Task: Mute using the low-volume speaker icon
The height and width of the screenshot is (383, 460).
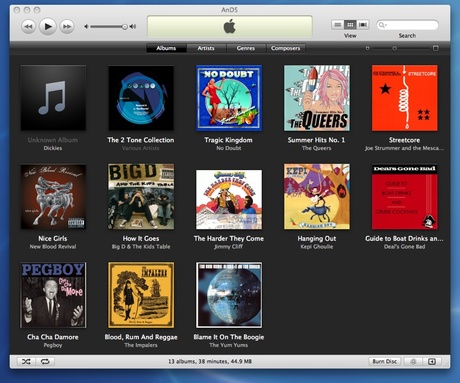Action: pos(86,26)
